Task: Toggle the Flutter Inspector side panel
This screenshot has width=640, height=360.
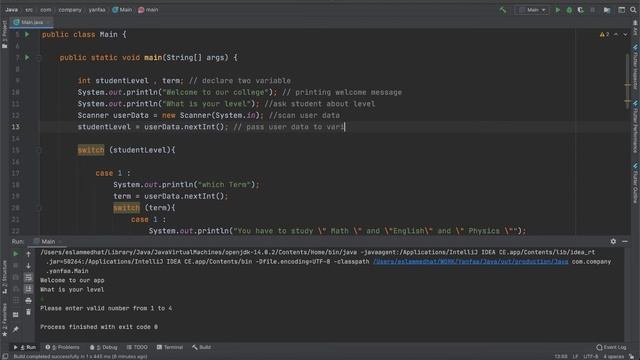Action: click(636, 67)
